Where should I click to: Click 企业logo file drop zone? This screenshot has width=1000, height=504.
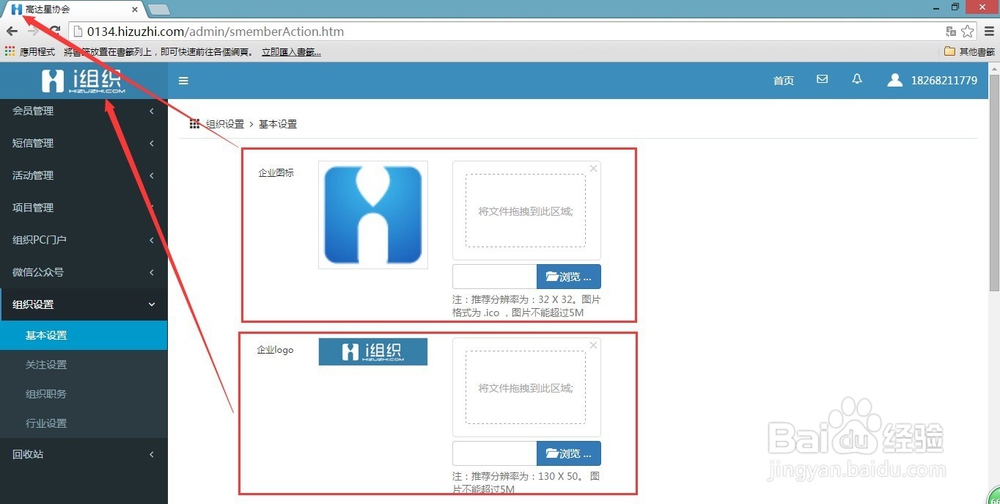[526, 387]
